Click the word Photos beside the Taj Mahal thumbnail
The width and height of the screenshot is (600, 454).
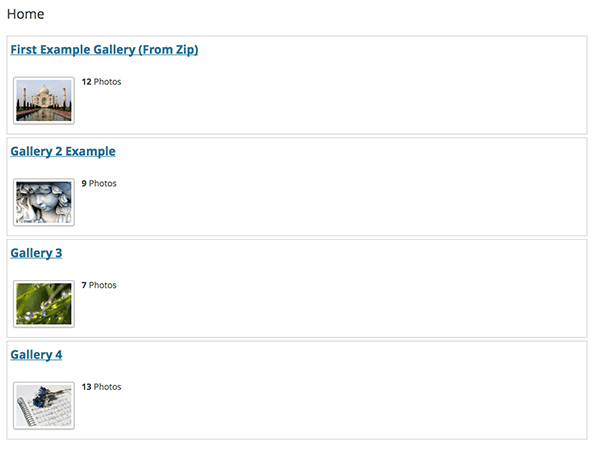tap(107, 82)
